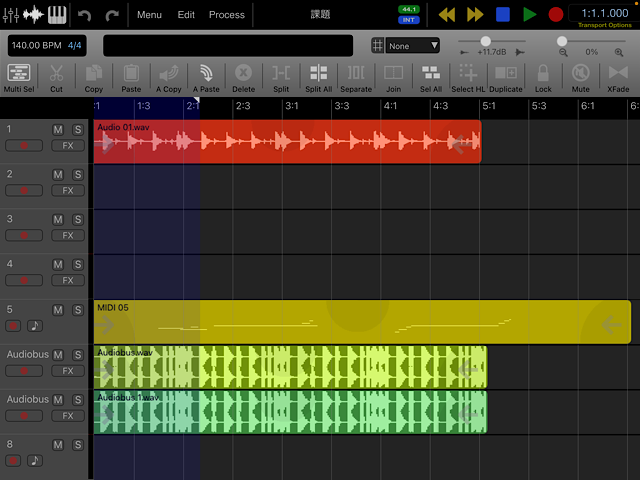Click the redo arrow
The height and width of the screenshot is (480, 640).
click(x=112, y=16)
